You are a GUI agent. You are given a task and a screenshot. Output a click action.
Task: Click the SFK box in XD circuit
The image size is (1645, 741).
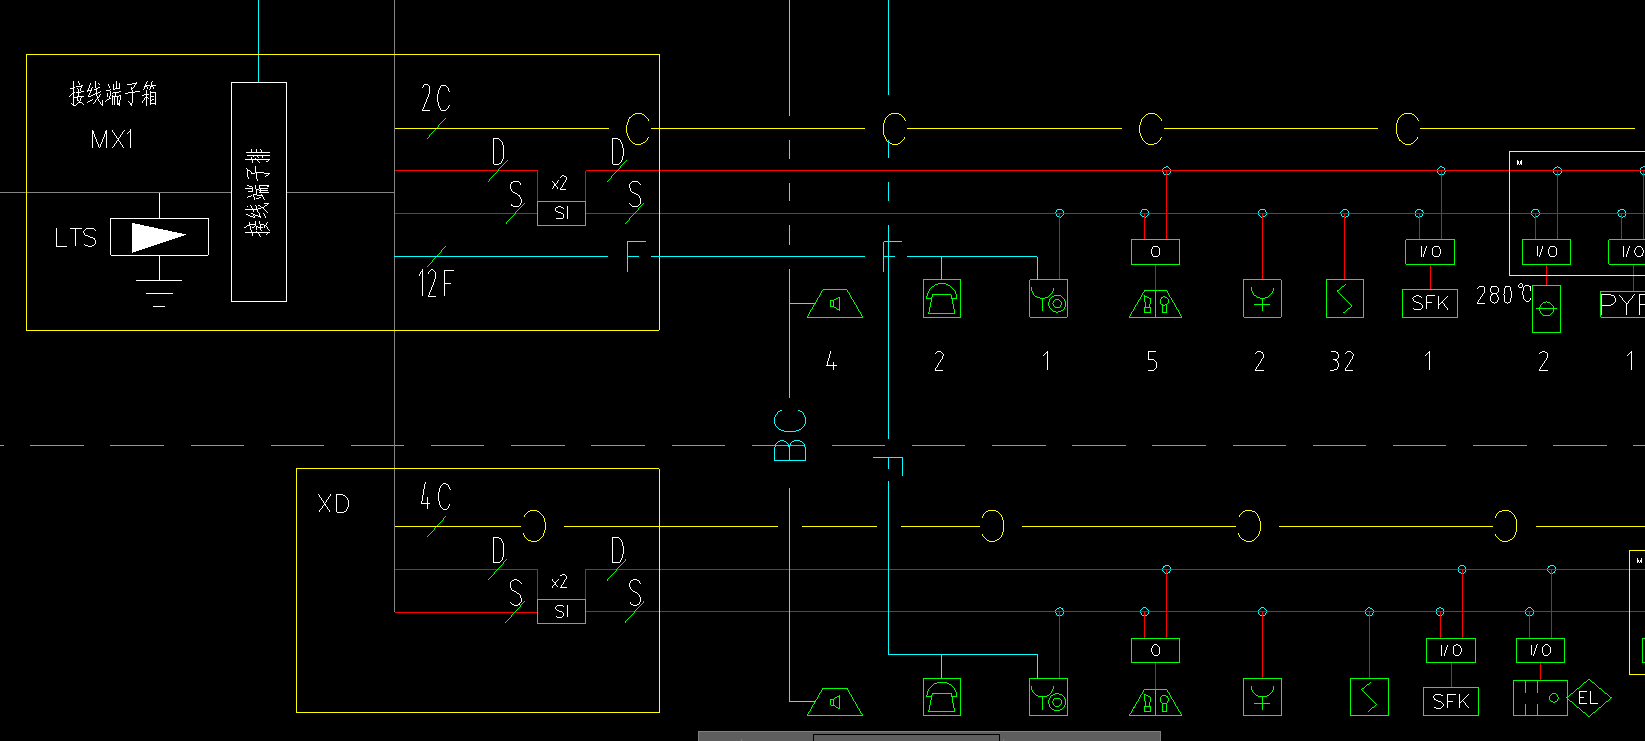click(1451, 701)
